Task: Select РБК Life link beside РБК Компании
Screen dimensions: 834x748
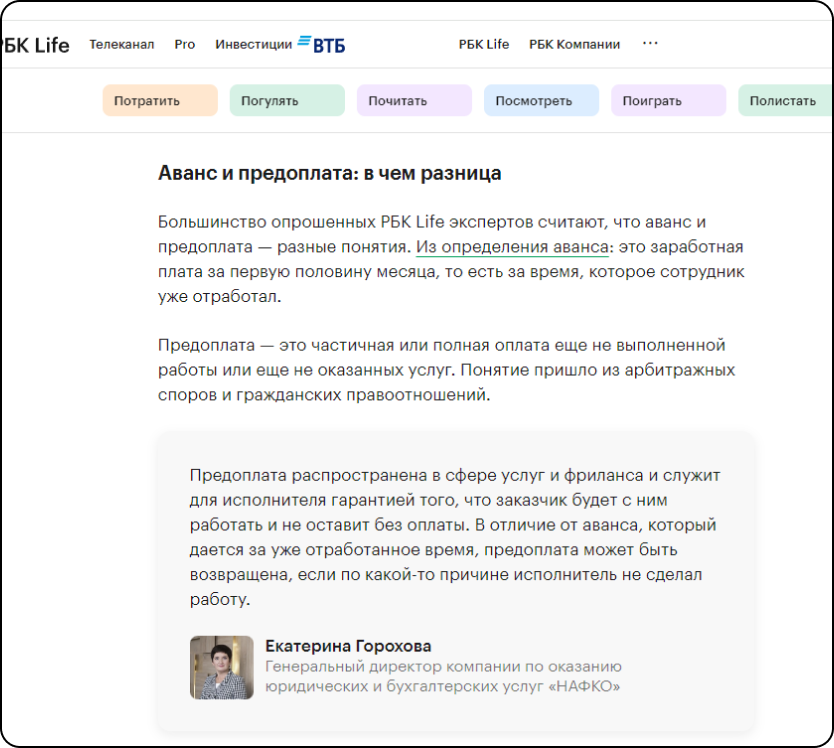Action: (484, 44)
